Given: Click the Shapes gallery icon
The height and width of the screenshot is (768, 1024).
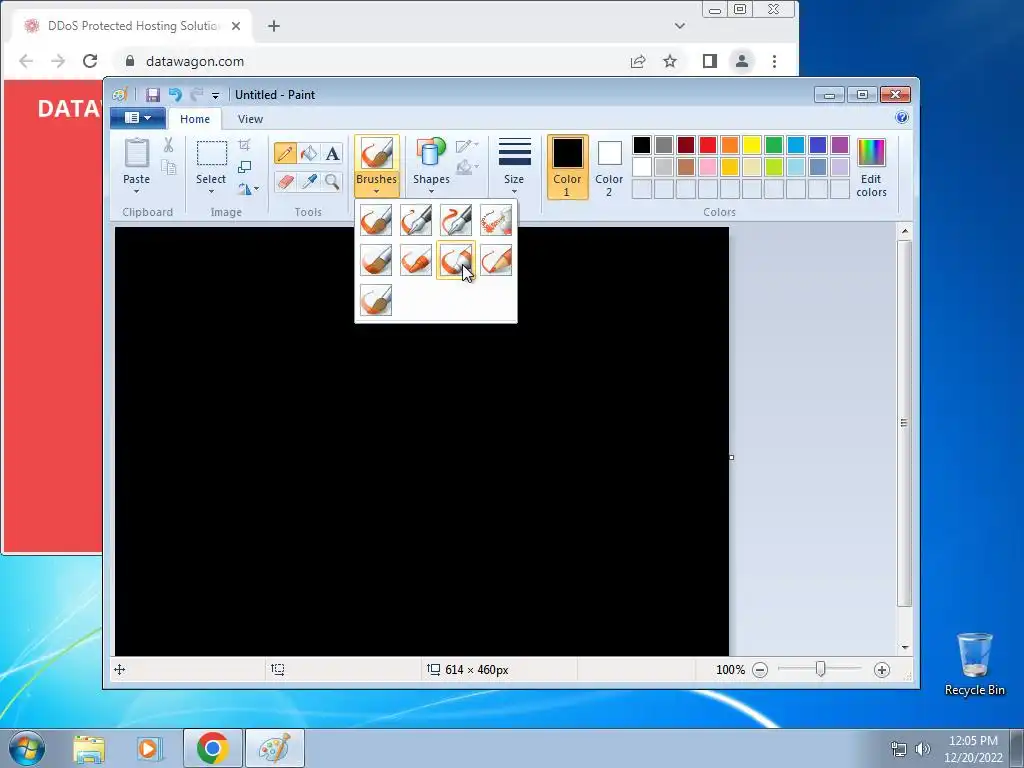Looking at the screenshot, I should coord(431,152).
